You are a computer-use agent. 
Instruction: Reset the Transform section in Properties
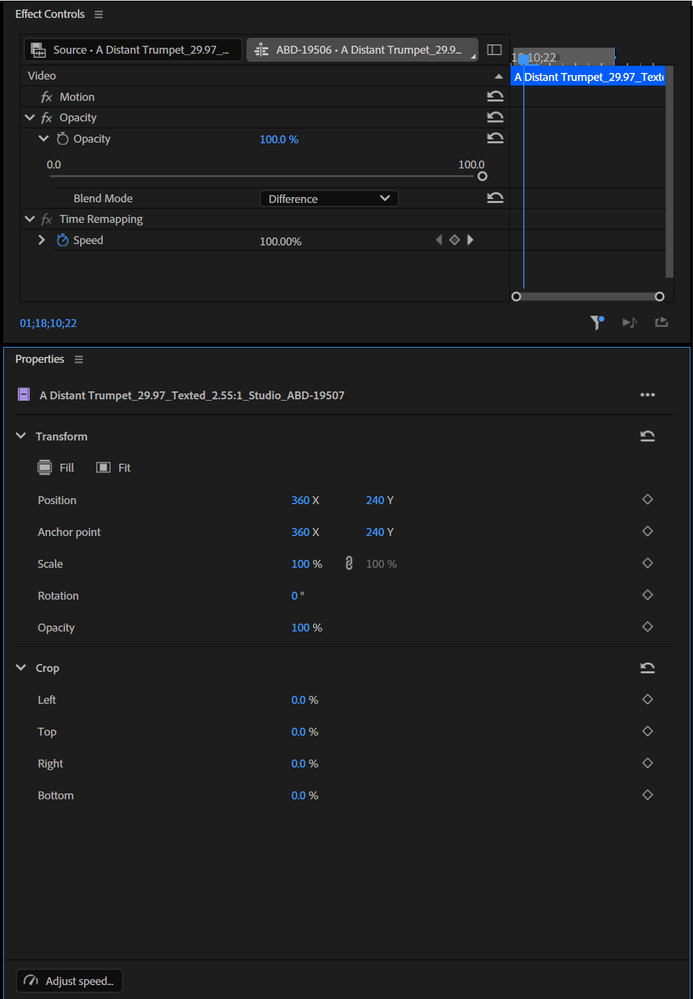point(647,436)
